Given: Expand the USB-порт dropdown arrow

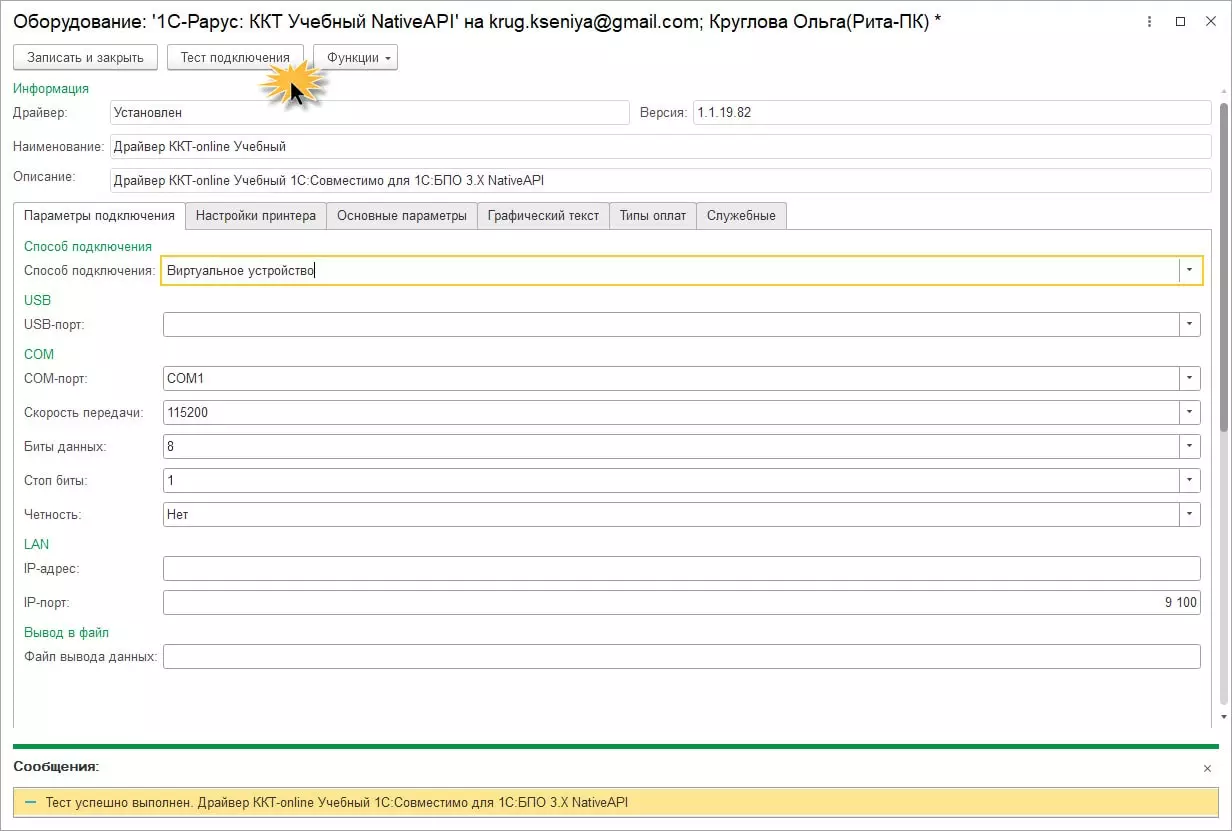Looking at the screenshot, I should click(1189, 324).
